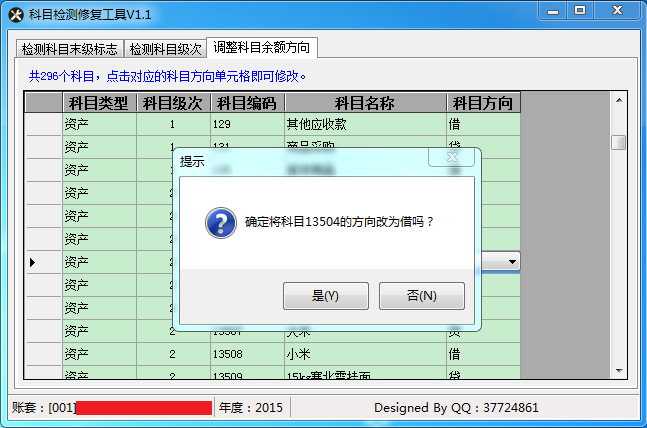647x428 pixels.
Task: Click the 科目级次 column header
Action: (x=173, y=103)
